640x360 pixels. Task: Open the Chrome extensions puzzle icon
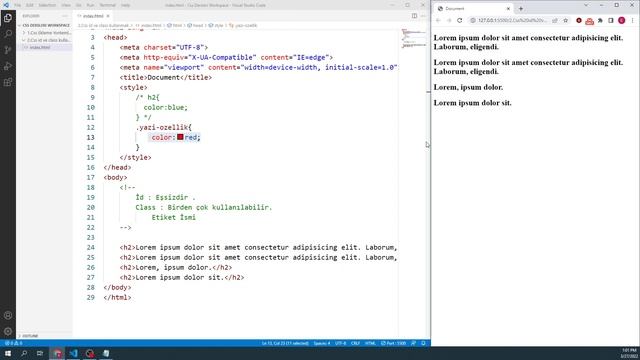[x=600, y=20]
